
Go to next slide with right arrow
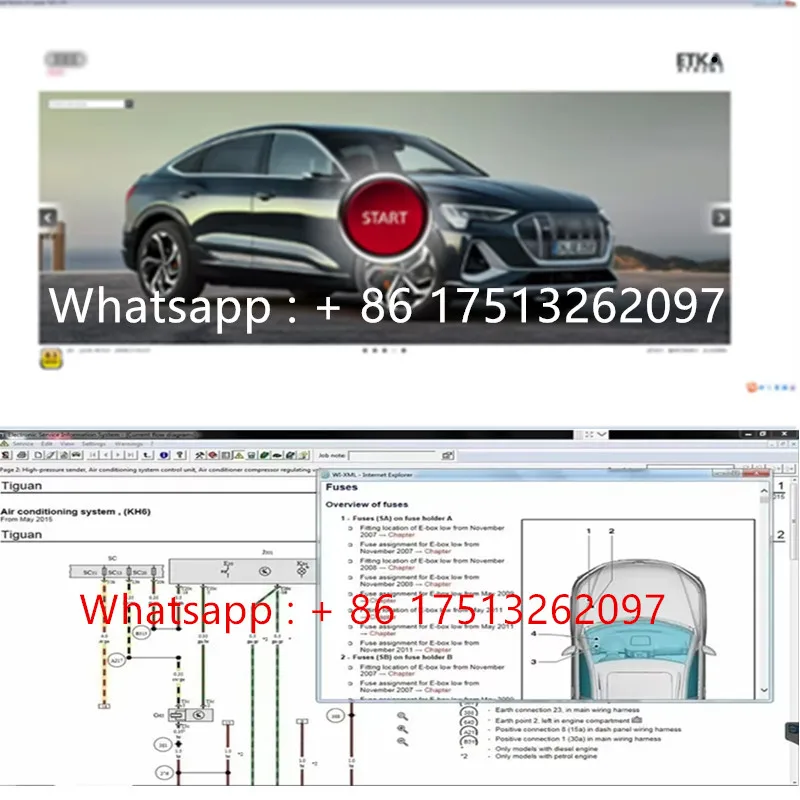(721, 218)
